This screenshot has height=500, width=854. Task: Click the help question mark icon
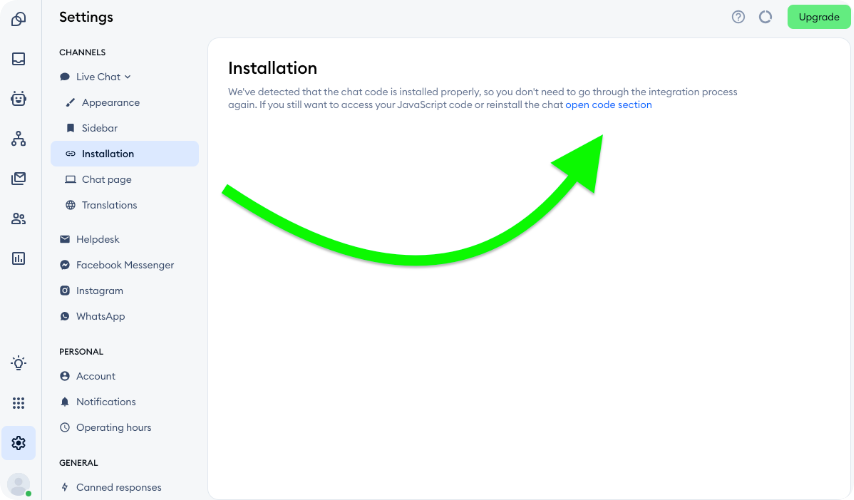pos(738,17)
